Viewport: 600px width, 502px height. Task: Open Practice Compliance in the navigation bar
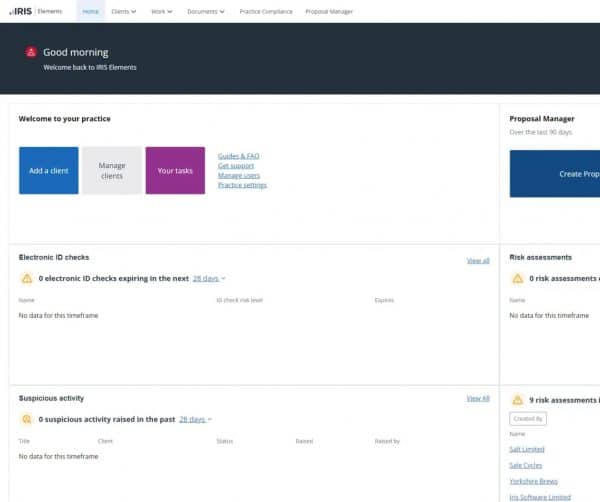[266, 11]
